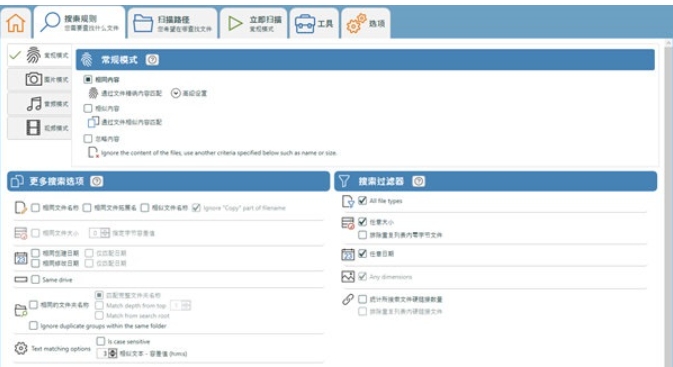This screenshot has width=673, height=367.
Task: Enable the Same drive checkbox
Action: pyautogui.click(x=35, y=279)
